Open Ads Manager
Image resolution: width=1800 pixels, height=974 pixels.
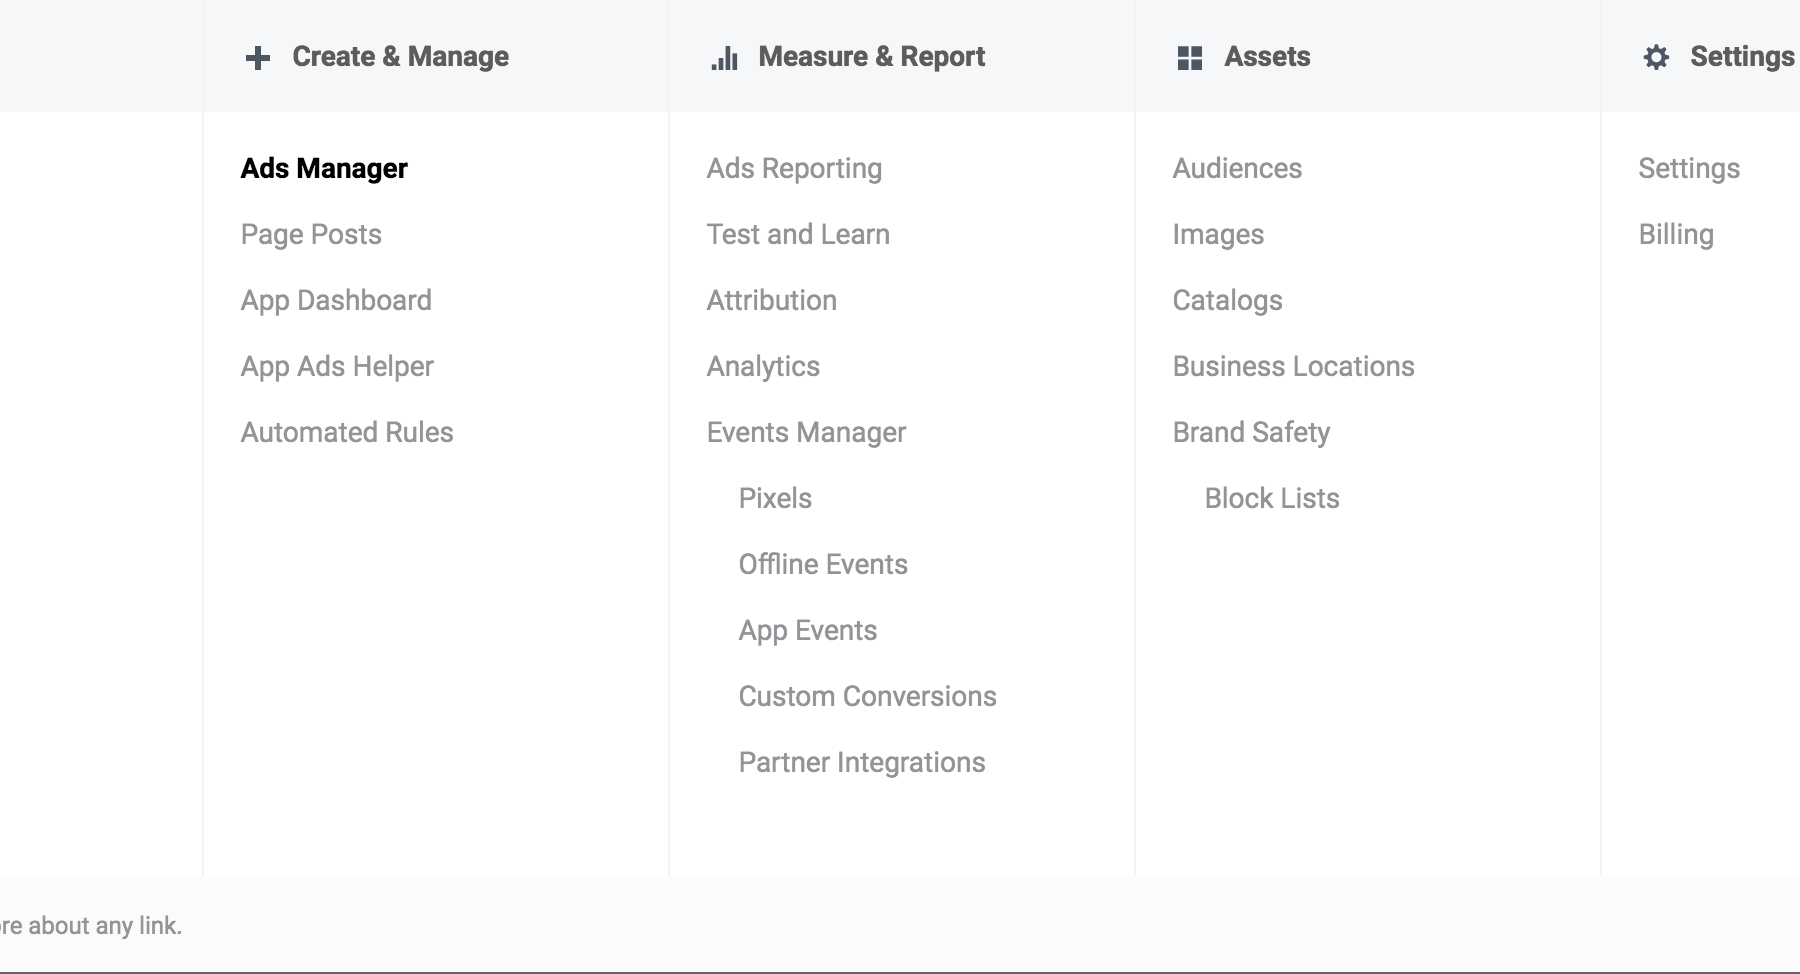(x=324, y=168)
